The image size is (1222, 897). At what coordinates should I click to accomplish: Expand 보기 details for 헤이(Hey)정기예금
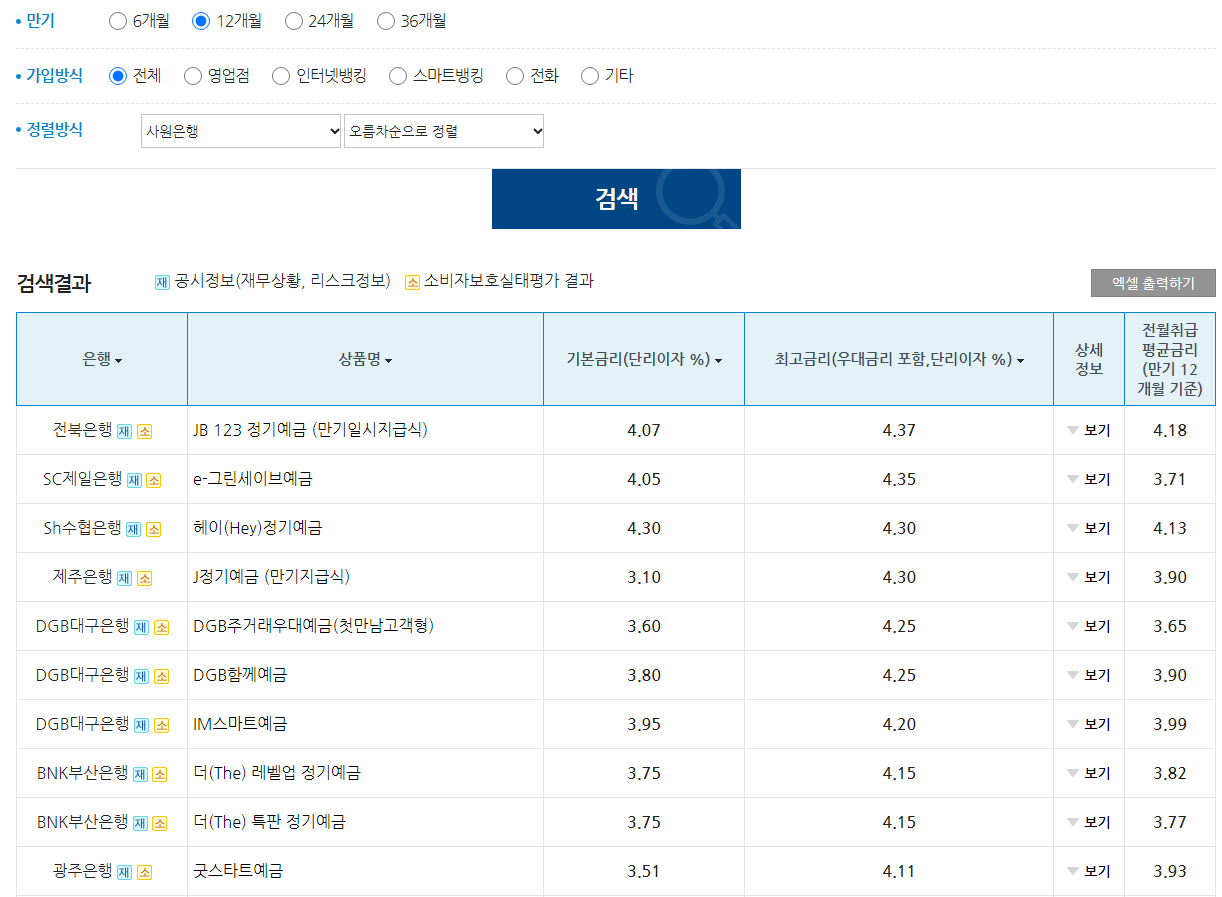pyautogui.click(x=1089, y=529)
